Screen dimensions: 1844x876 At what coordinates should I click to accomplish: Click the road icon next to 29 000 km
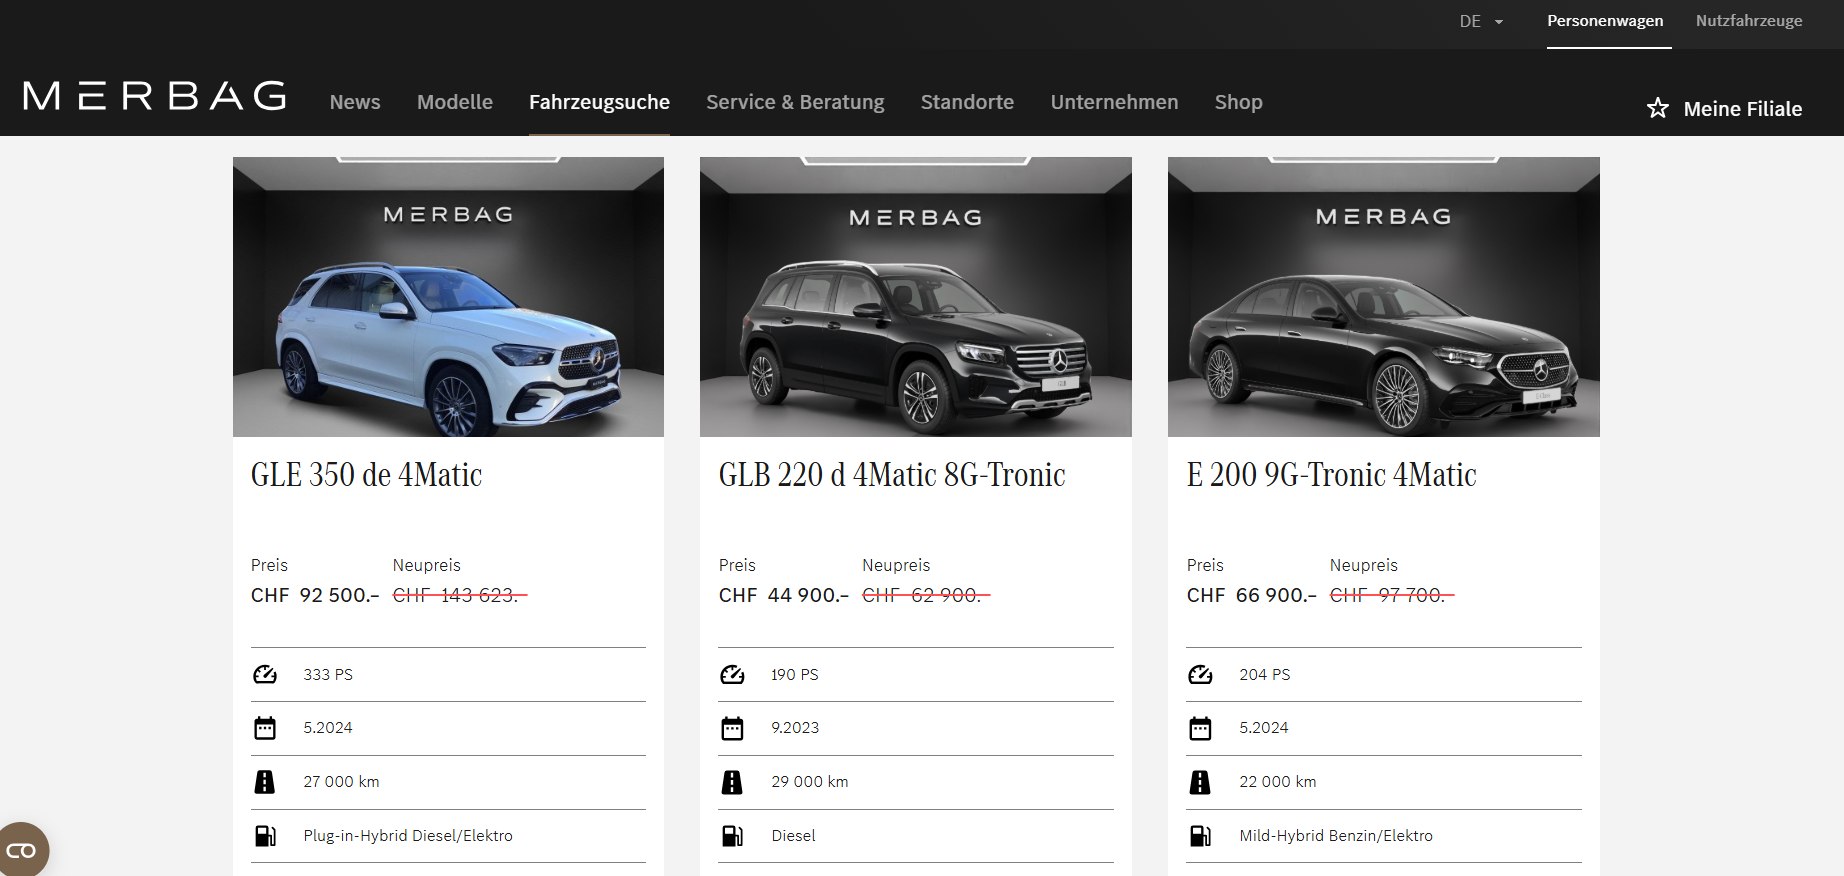click(732, 782)
